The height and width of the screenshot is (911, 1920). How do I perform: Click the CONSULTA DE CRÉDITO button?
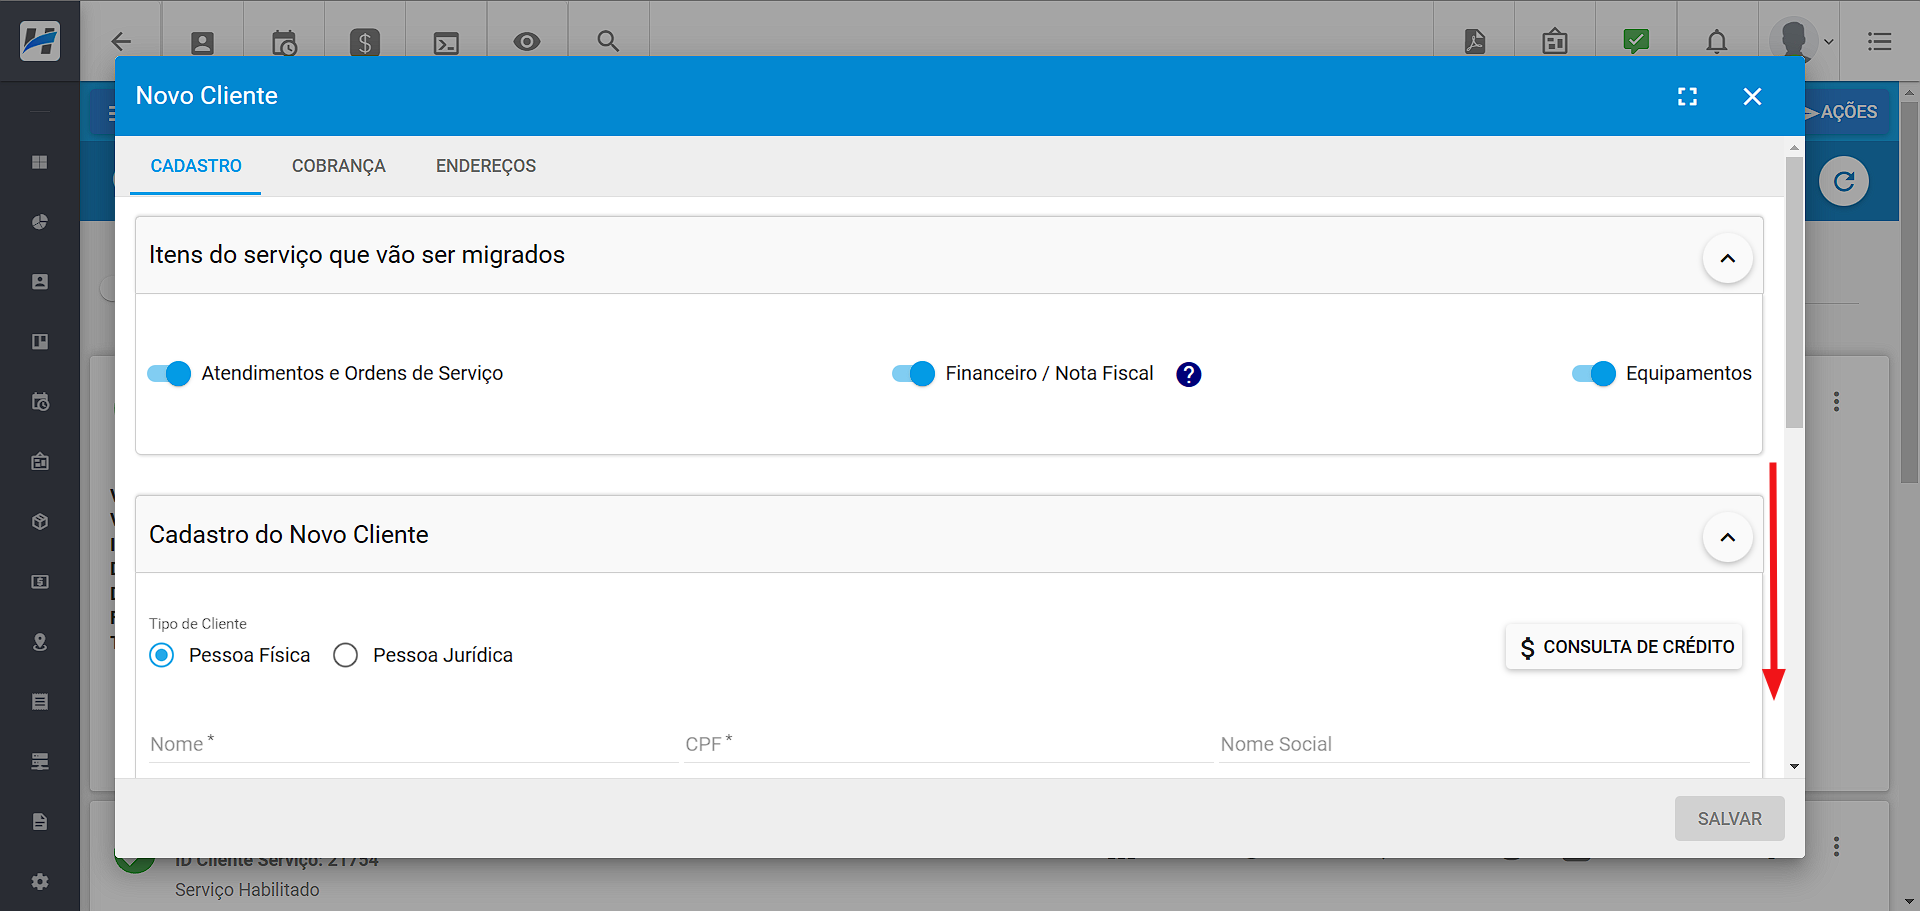click(x=1625, y=647)
